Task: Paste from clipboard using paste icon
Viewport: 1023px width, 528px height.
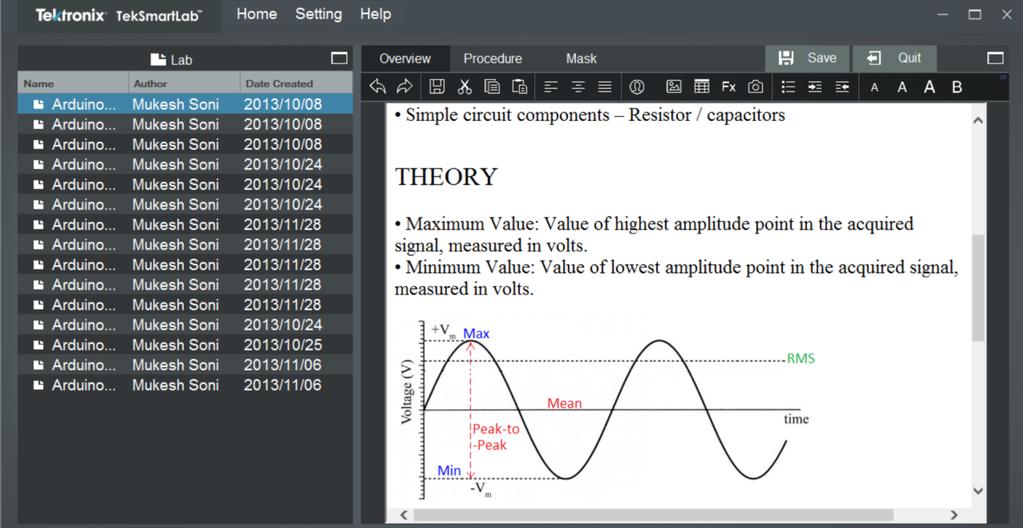Action: 519,86
